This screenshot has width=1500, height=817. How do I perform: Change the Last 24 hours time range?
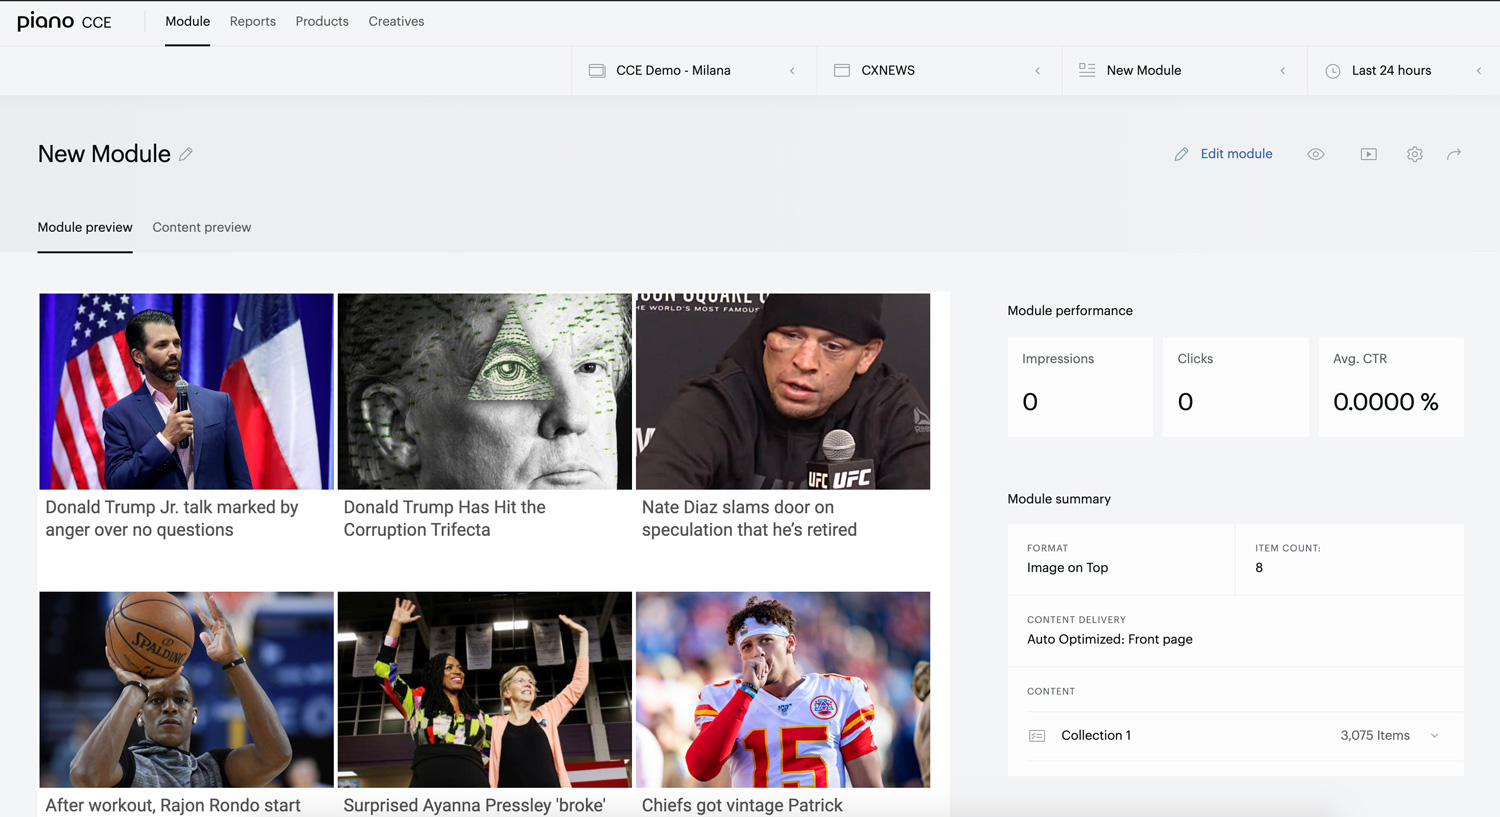1404,71
